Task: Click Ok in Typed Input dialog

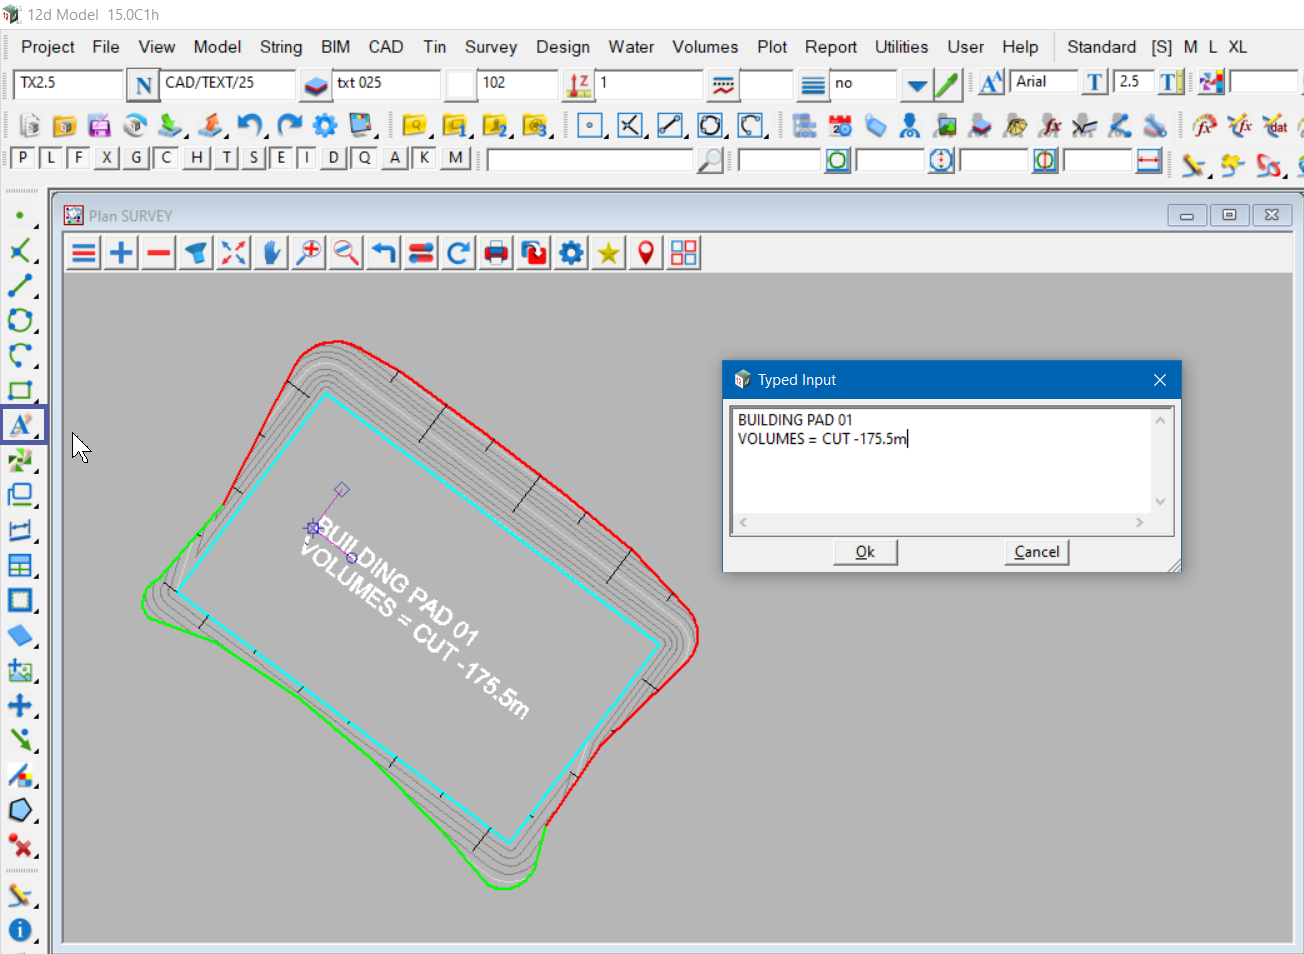Action: click(x=865, y=552)
